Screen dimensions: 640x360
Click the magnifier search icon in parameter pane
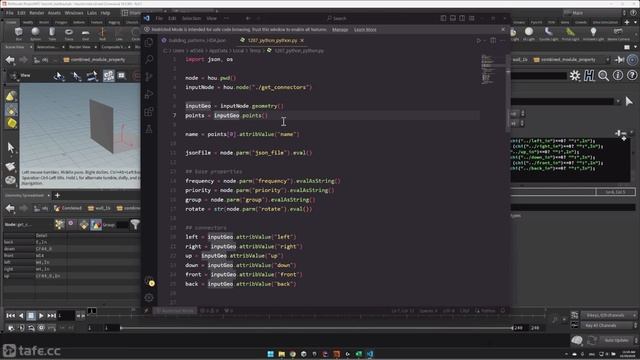pyautogui.click(x=603, y=76)
